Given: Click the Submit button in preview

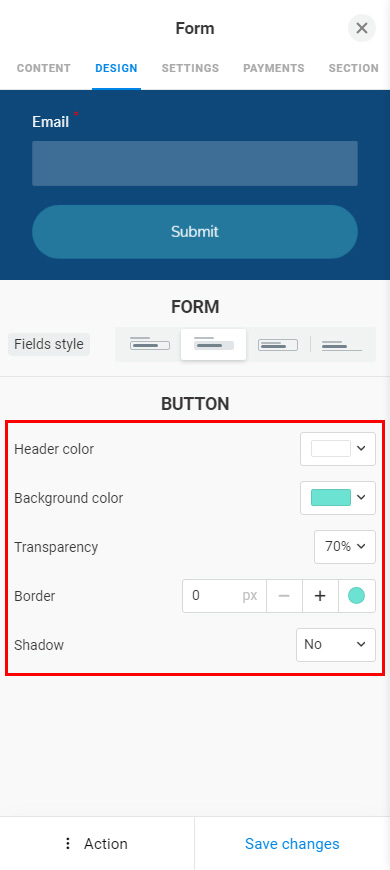Looking at the screenshot, I should (195, 231).
